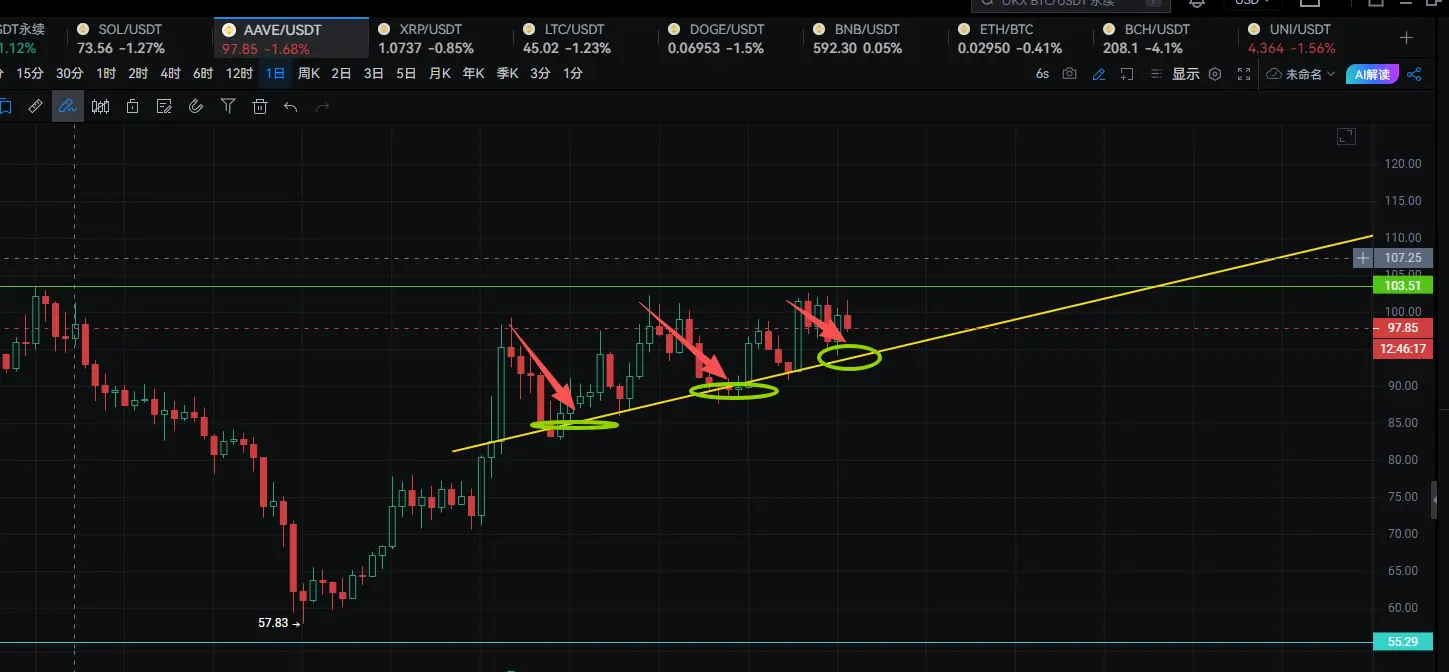Click the bell notification icon
The width and height of the screenshot is (1449, 672).
click(x=1197, y=3)
